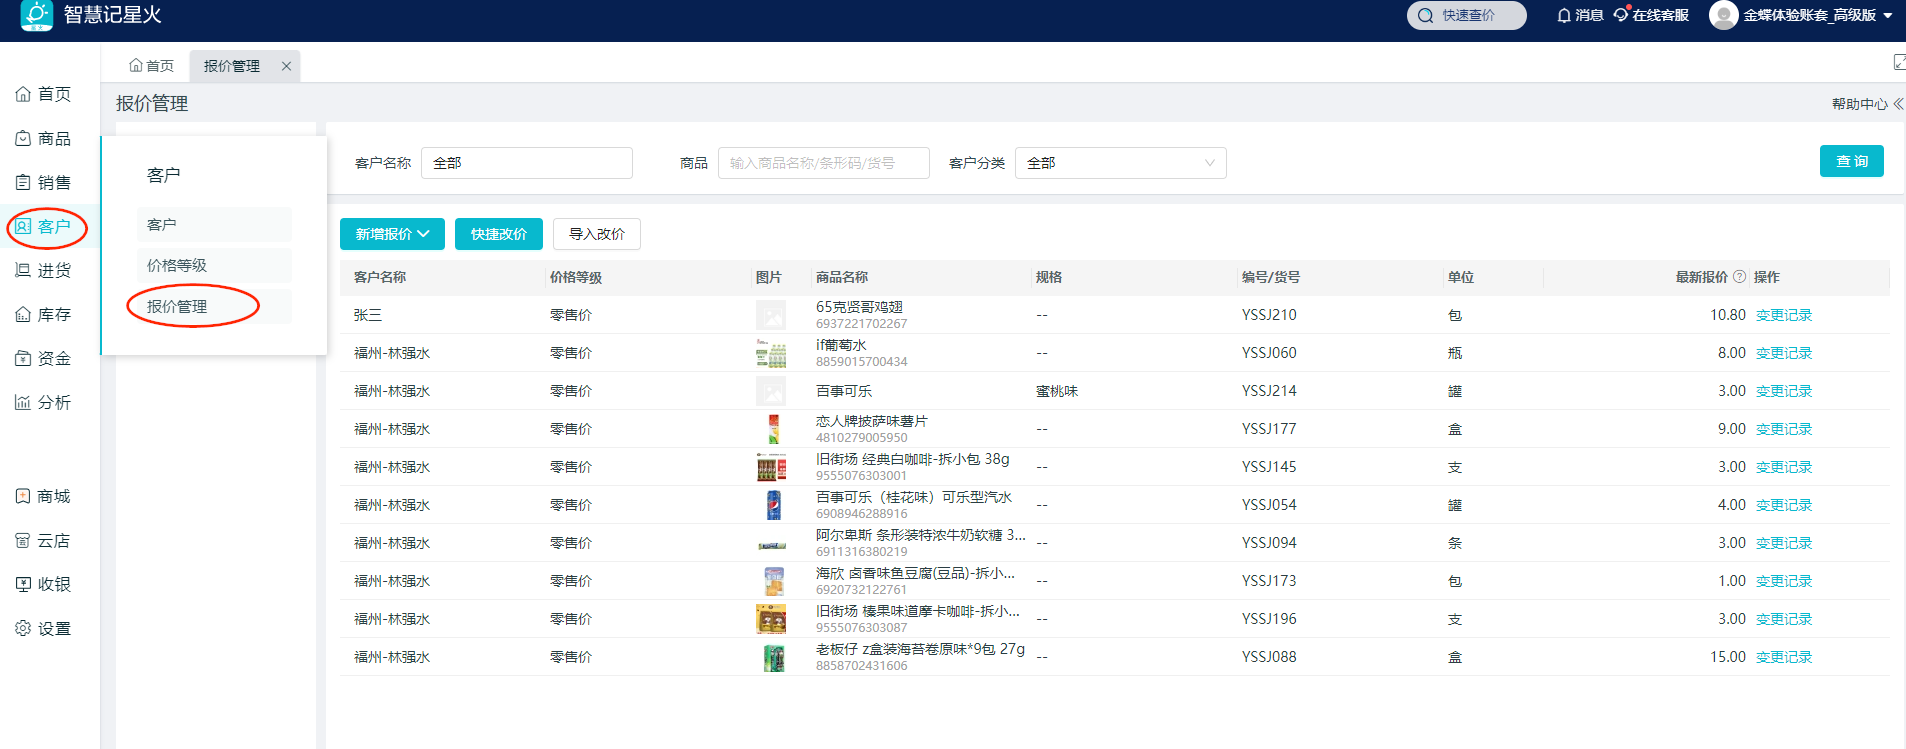
Task: Open 资金 sidebar menu
Action: [44, 358]
